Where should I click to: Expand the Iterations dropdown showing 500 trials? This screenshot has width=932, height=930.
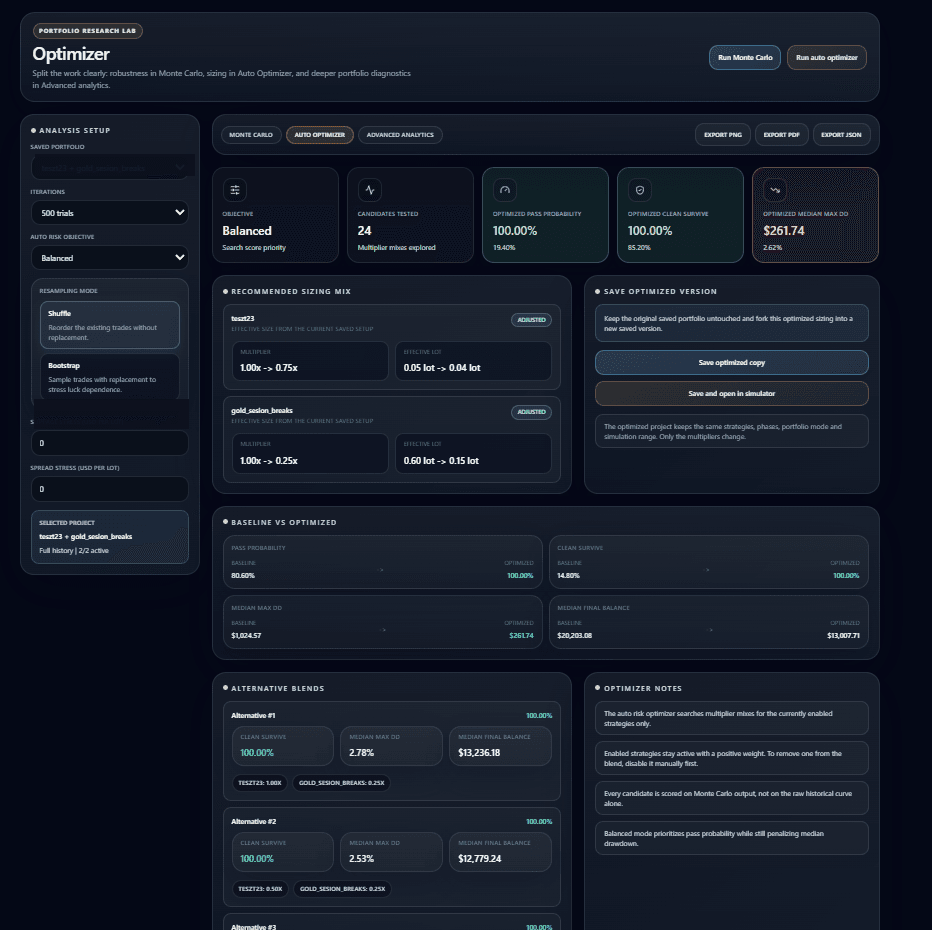pyautogui.click(x=109, y=211)
